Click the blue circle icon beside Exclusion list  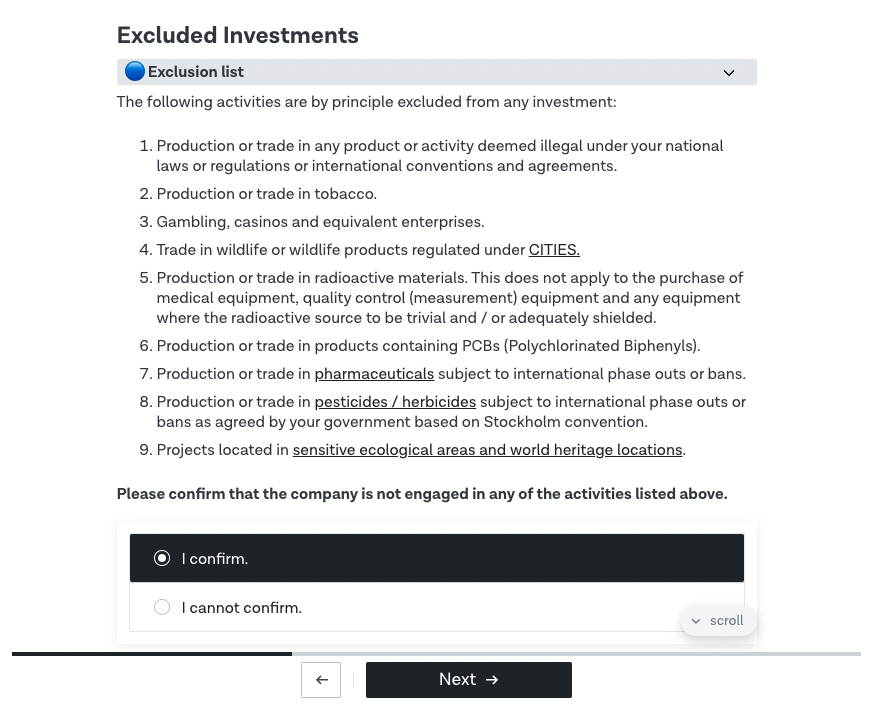(x=135, y=72)
